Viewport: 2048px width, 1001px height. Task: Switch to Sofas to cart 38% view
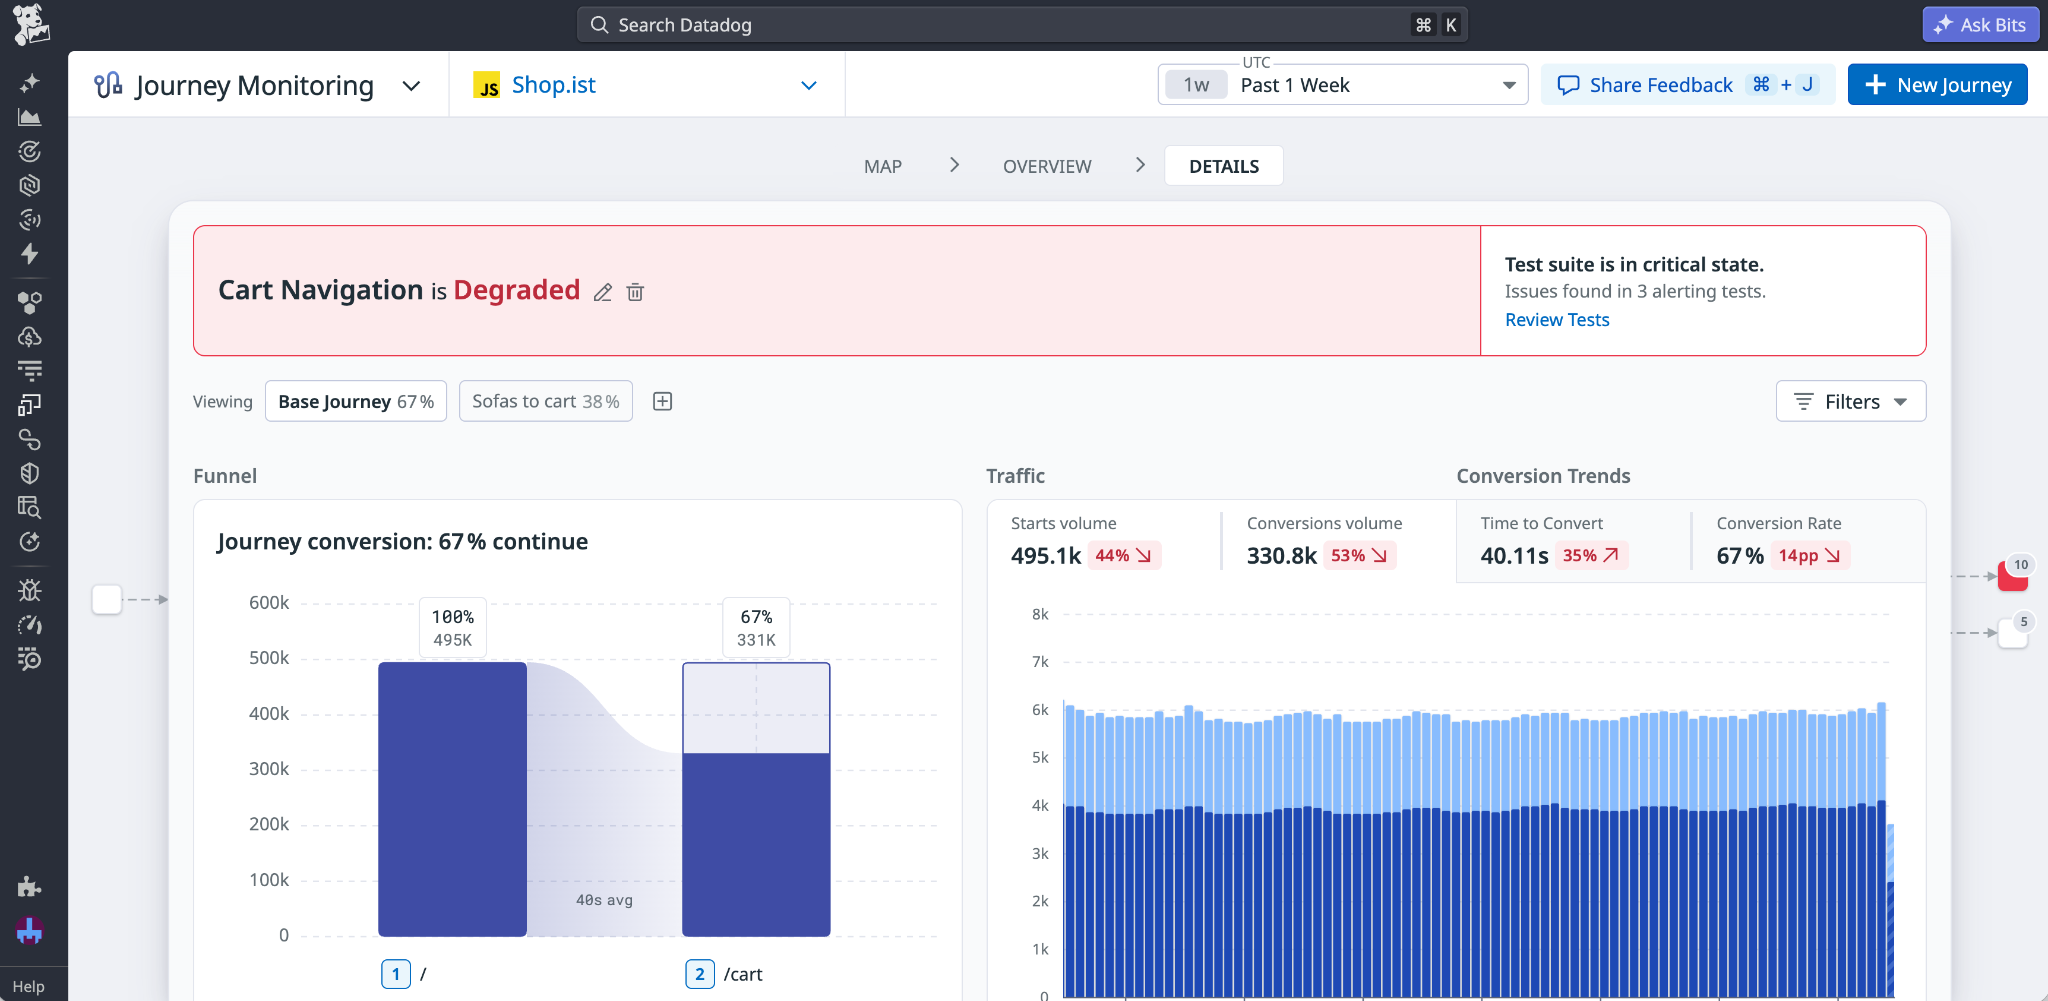(546, 401)
